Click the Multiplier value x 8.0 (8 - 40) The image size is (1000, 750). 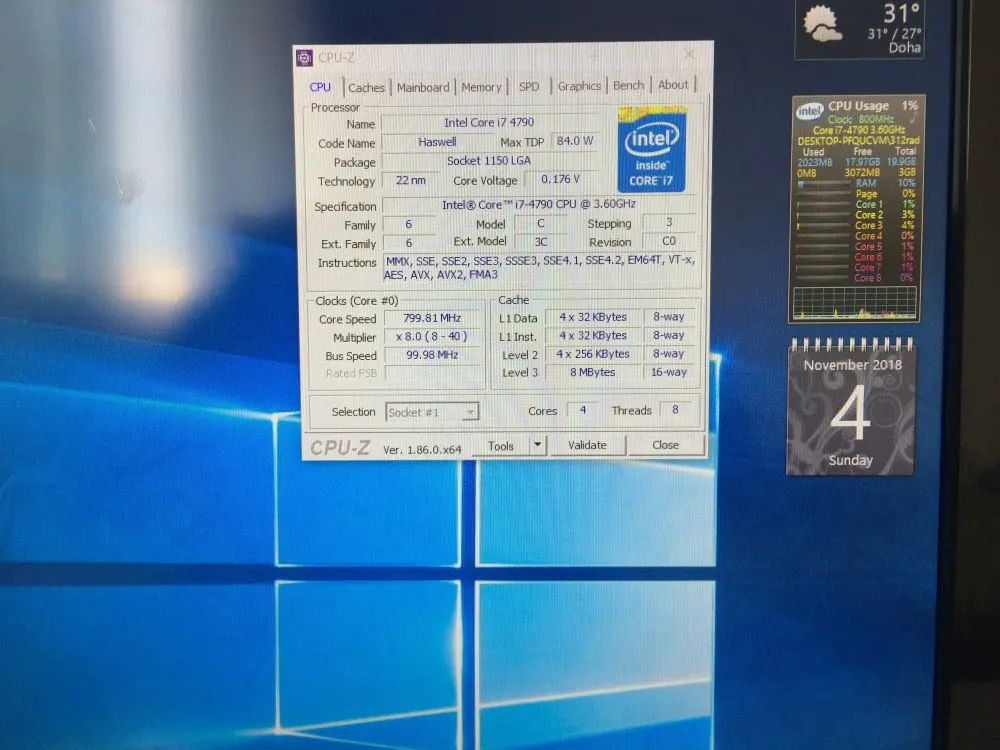(432, 336)
